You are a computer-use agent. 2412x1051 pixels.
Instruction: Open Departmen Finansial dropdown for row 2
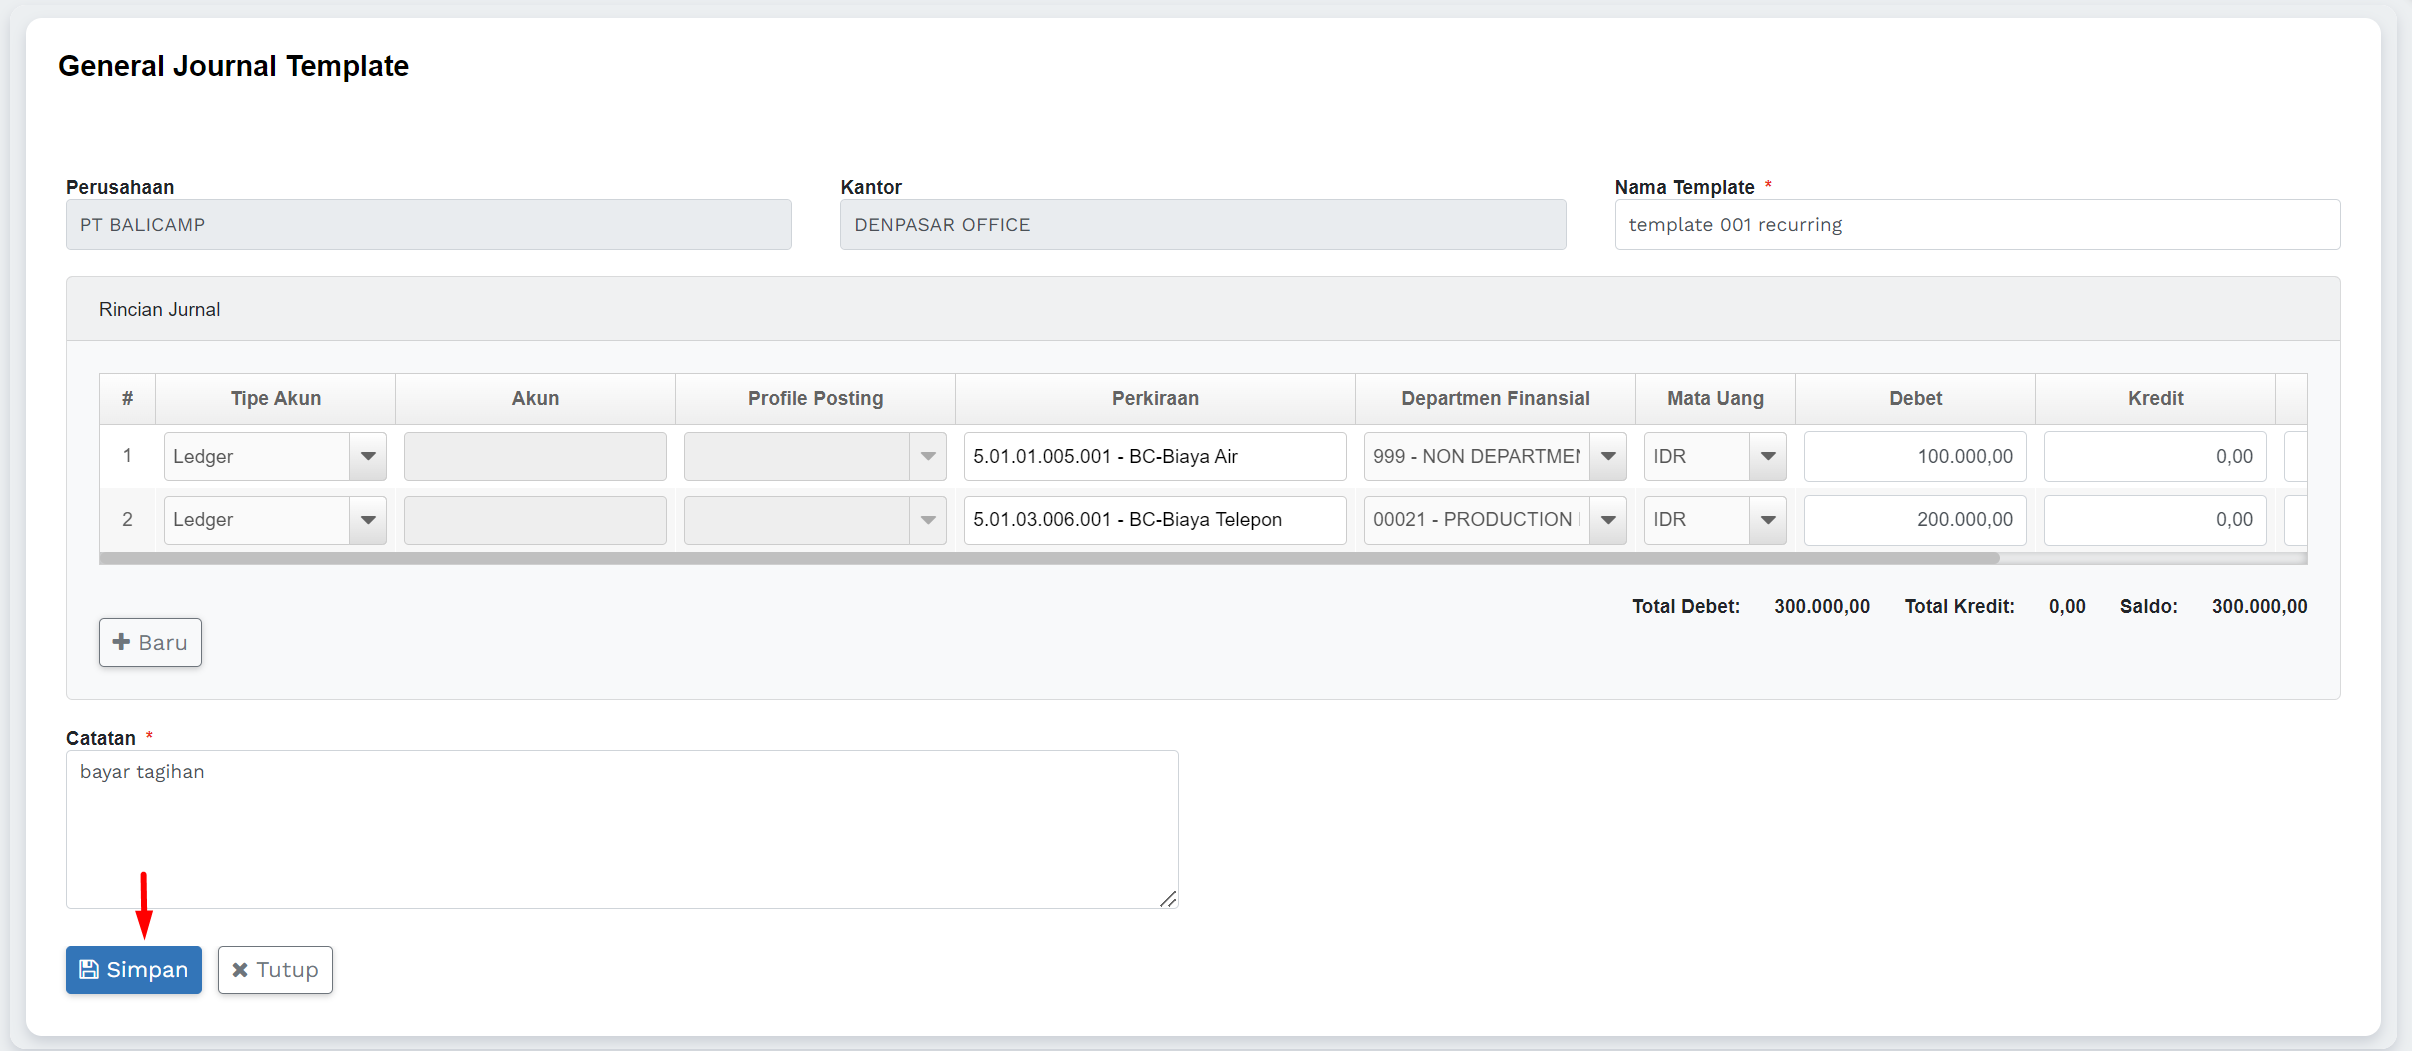pyautogui.click(x=1608, y=520)
